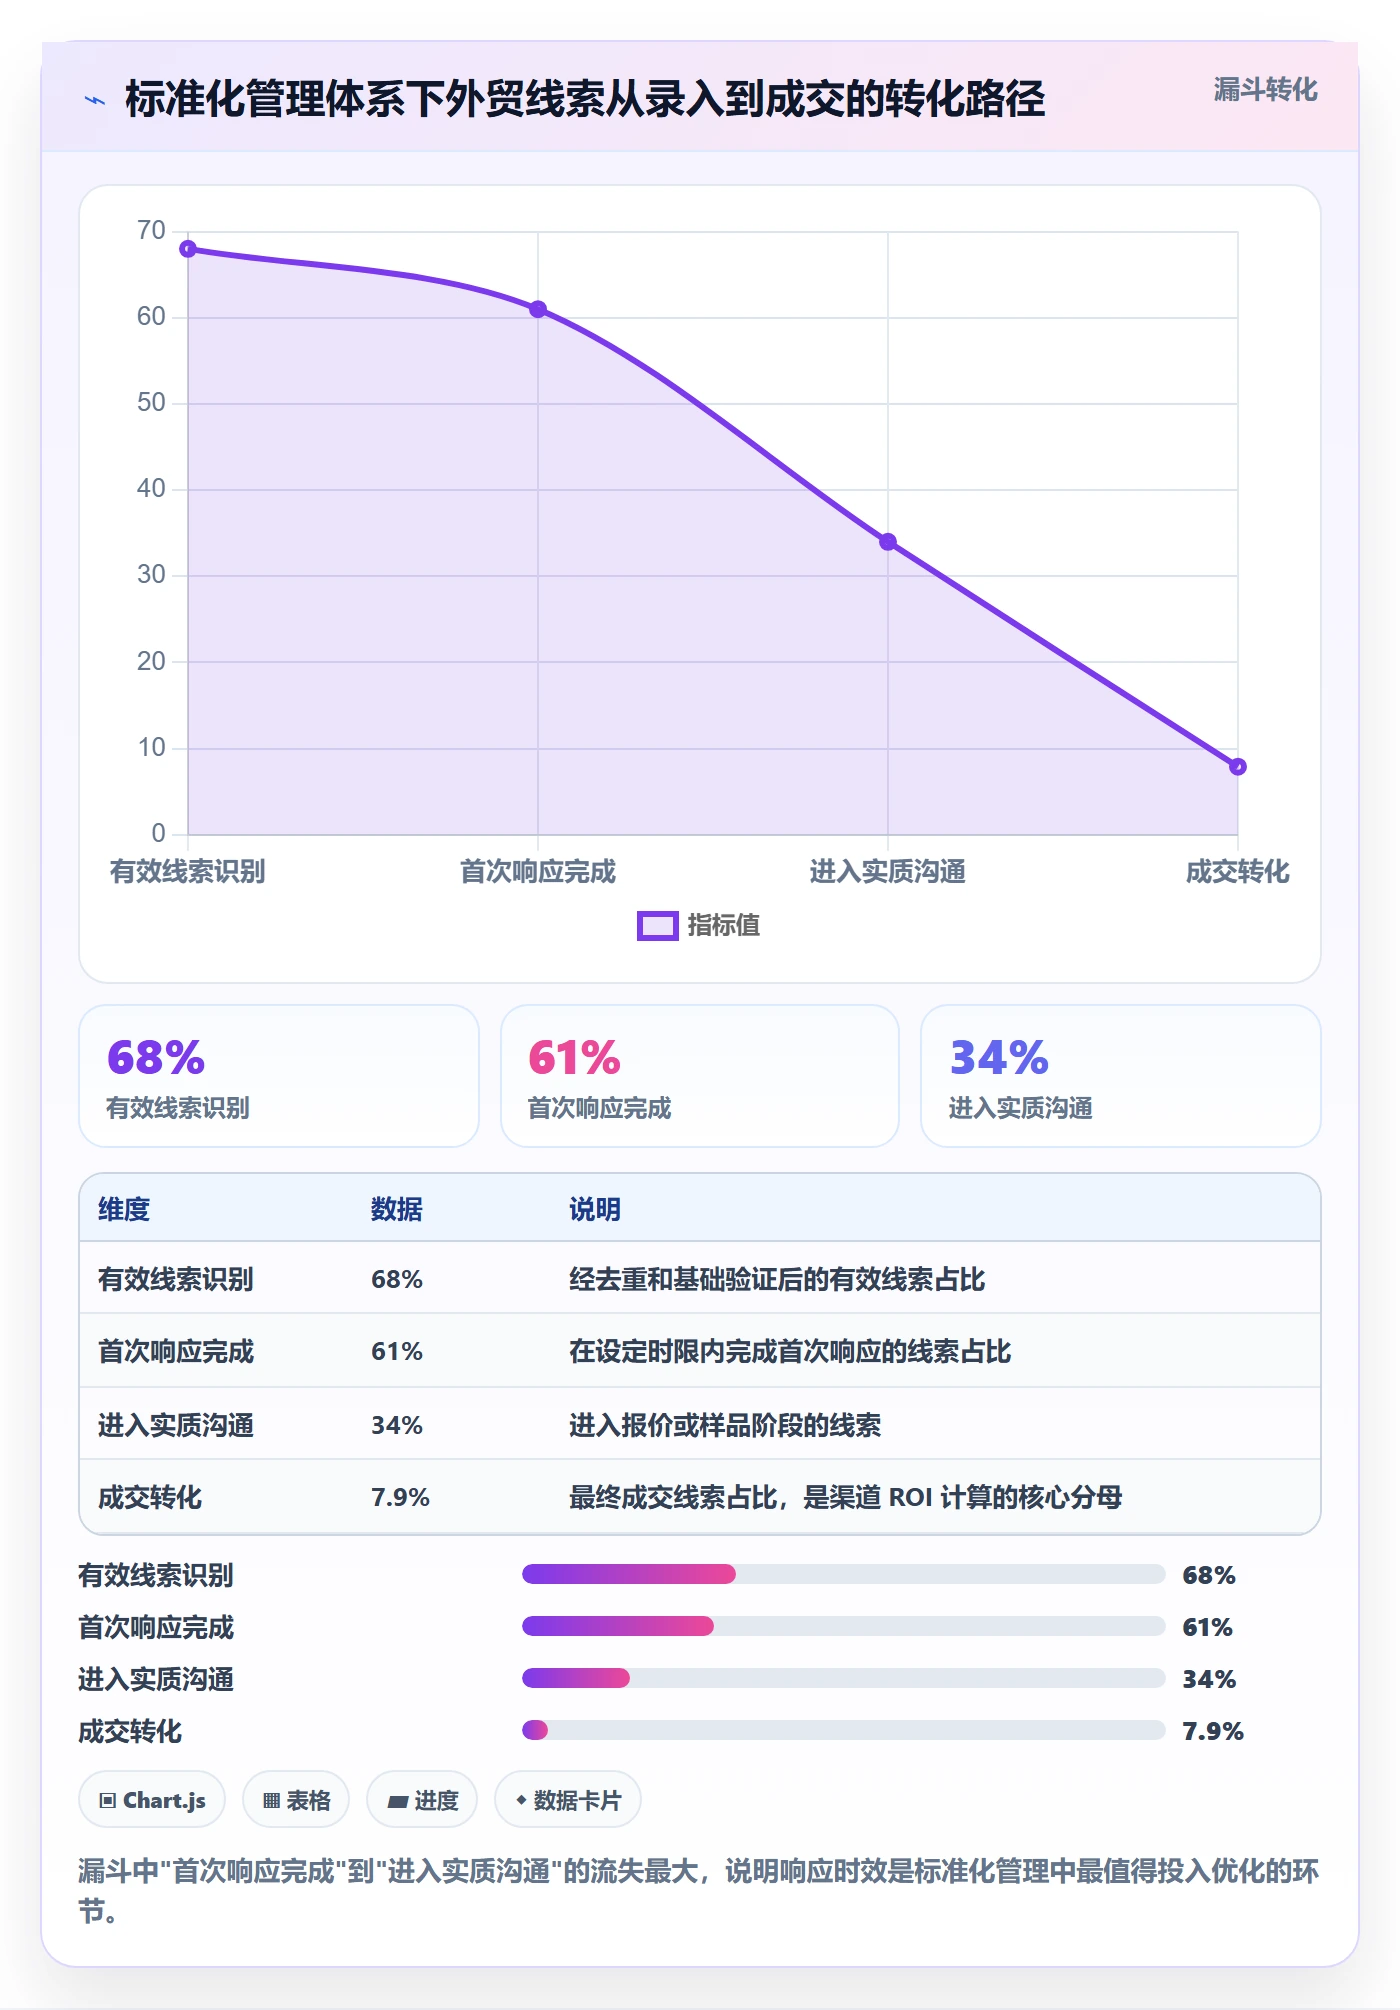Click the 进入实质沟通 progress bar
The width and height of the screenshot is (1400, 2010).
[x=843, y=1678]
